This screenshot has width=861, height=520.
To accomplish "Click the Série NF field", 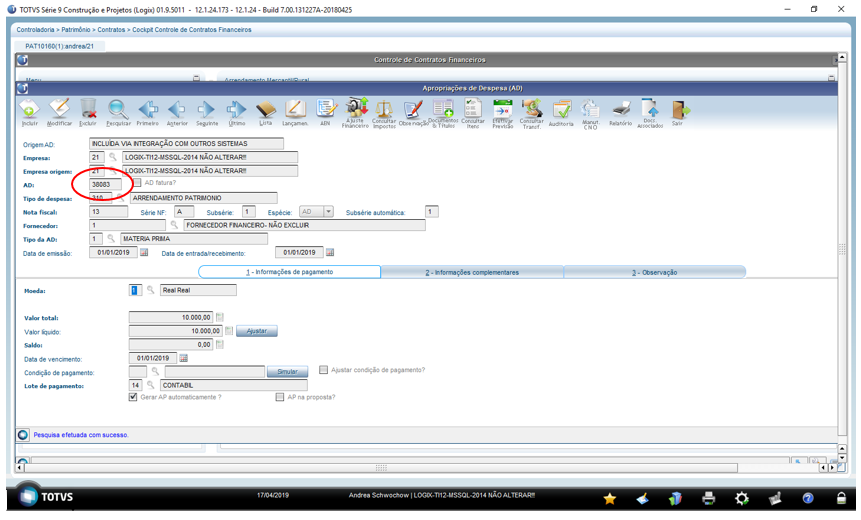I will 184,211.
